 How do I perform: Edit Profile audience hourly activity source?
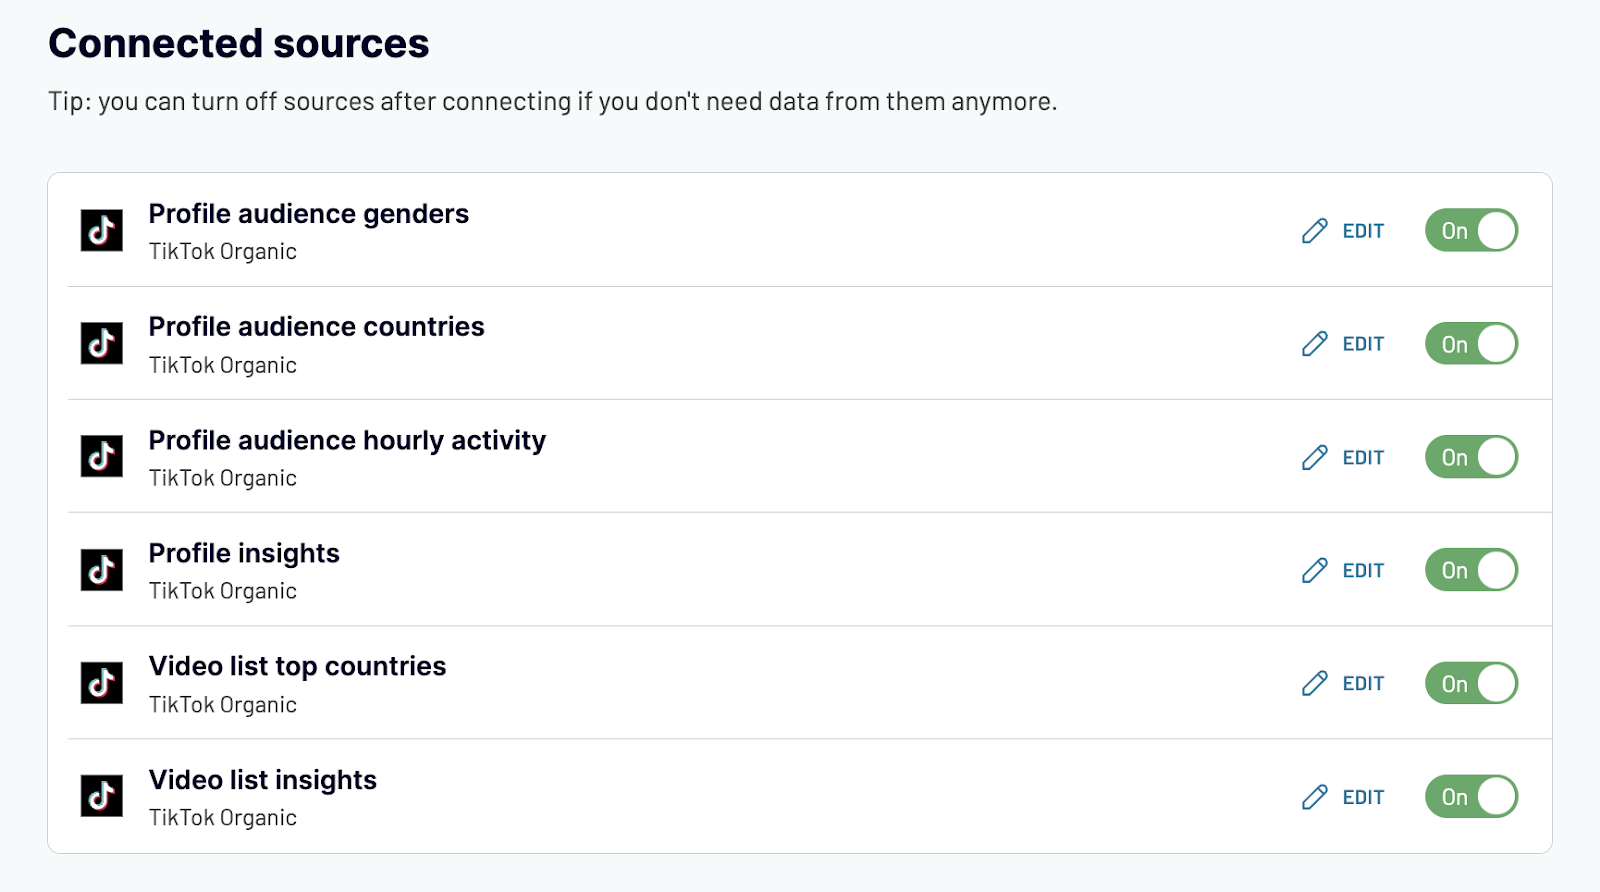[x=1343, y=457]
